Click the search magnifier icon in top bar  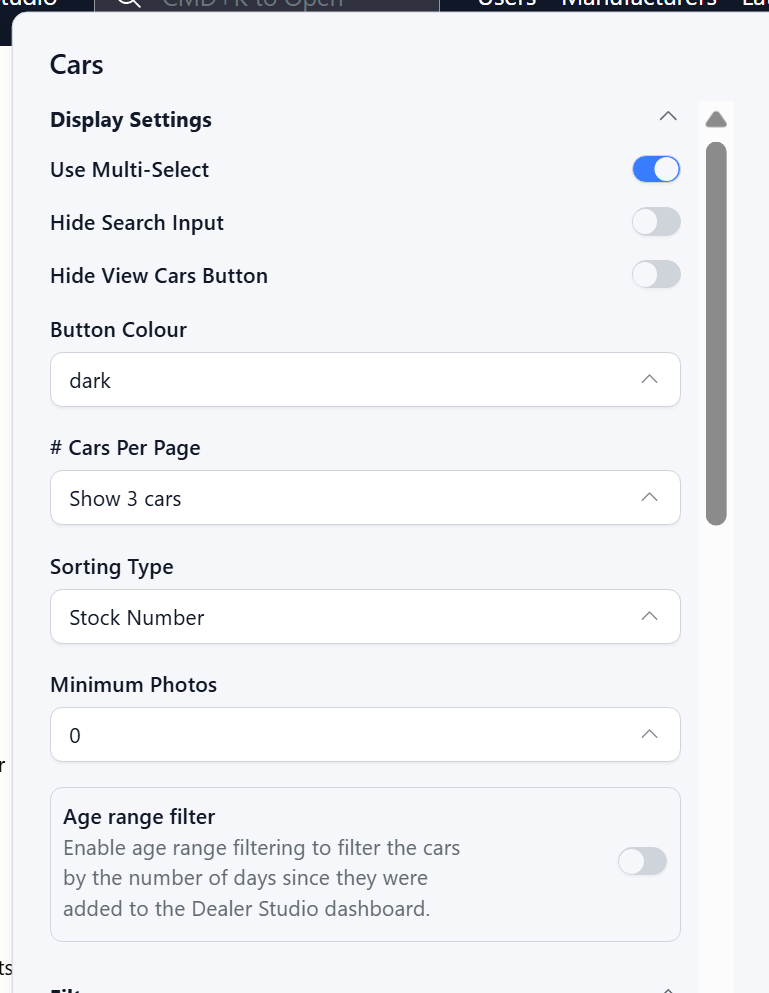[x=128, y=3]
